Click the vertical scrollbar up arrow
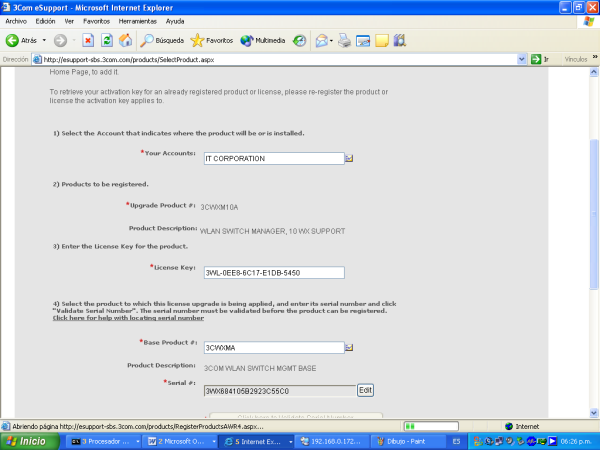Screen dimensions: 600x450 (x=594, y=72)
